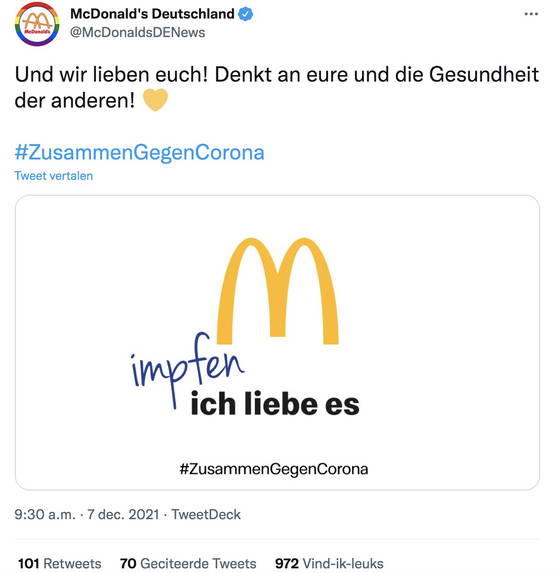555x573 pixels.
Task: Open the @McDonaldsDENews handle
Action: 137,33
